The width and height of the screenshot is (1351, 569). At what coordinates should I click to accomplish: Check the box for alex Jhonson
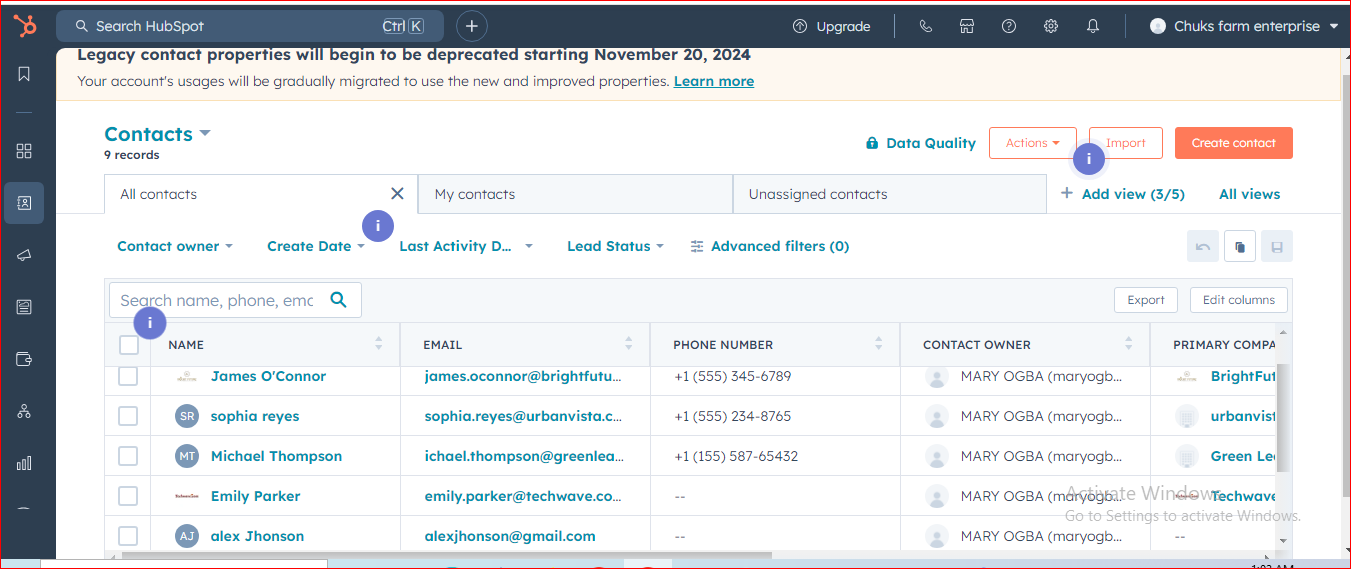click(128, 536)
